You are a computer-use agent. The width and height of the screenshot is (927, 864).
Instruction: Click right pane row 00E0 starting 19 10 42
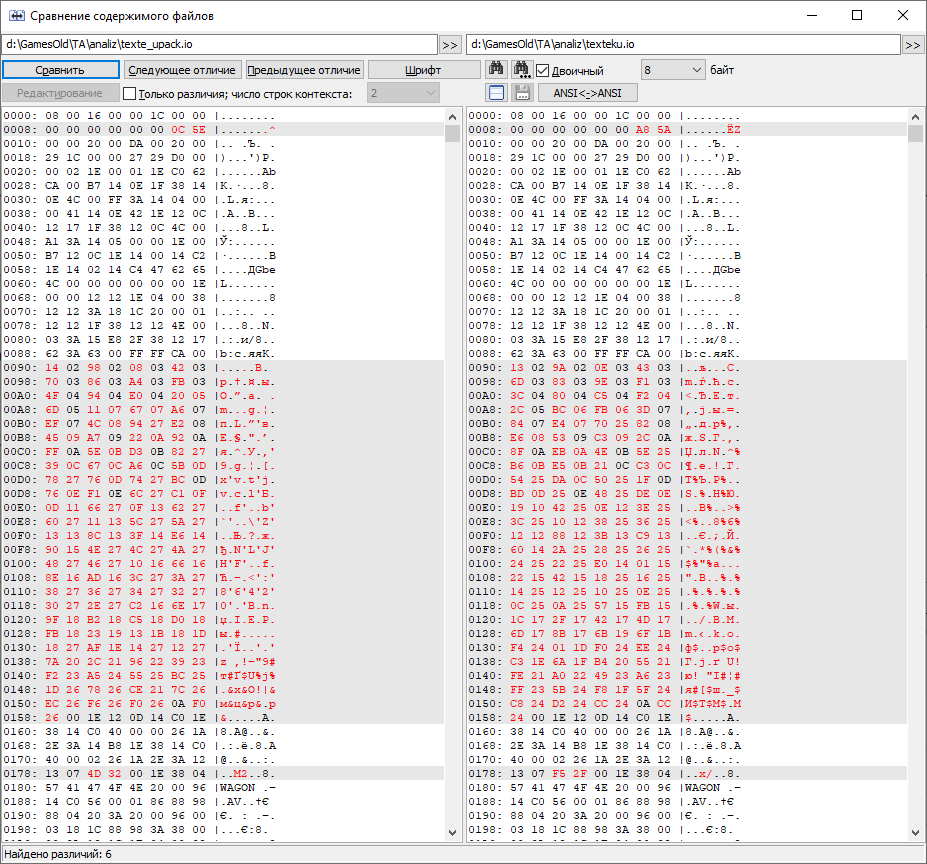[687, 507]
